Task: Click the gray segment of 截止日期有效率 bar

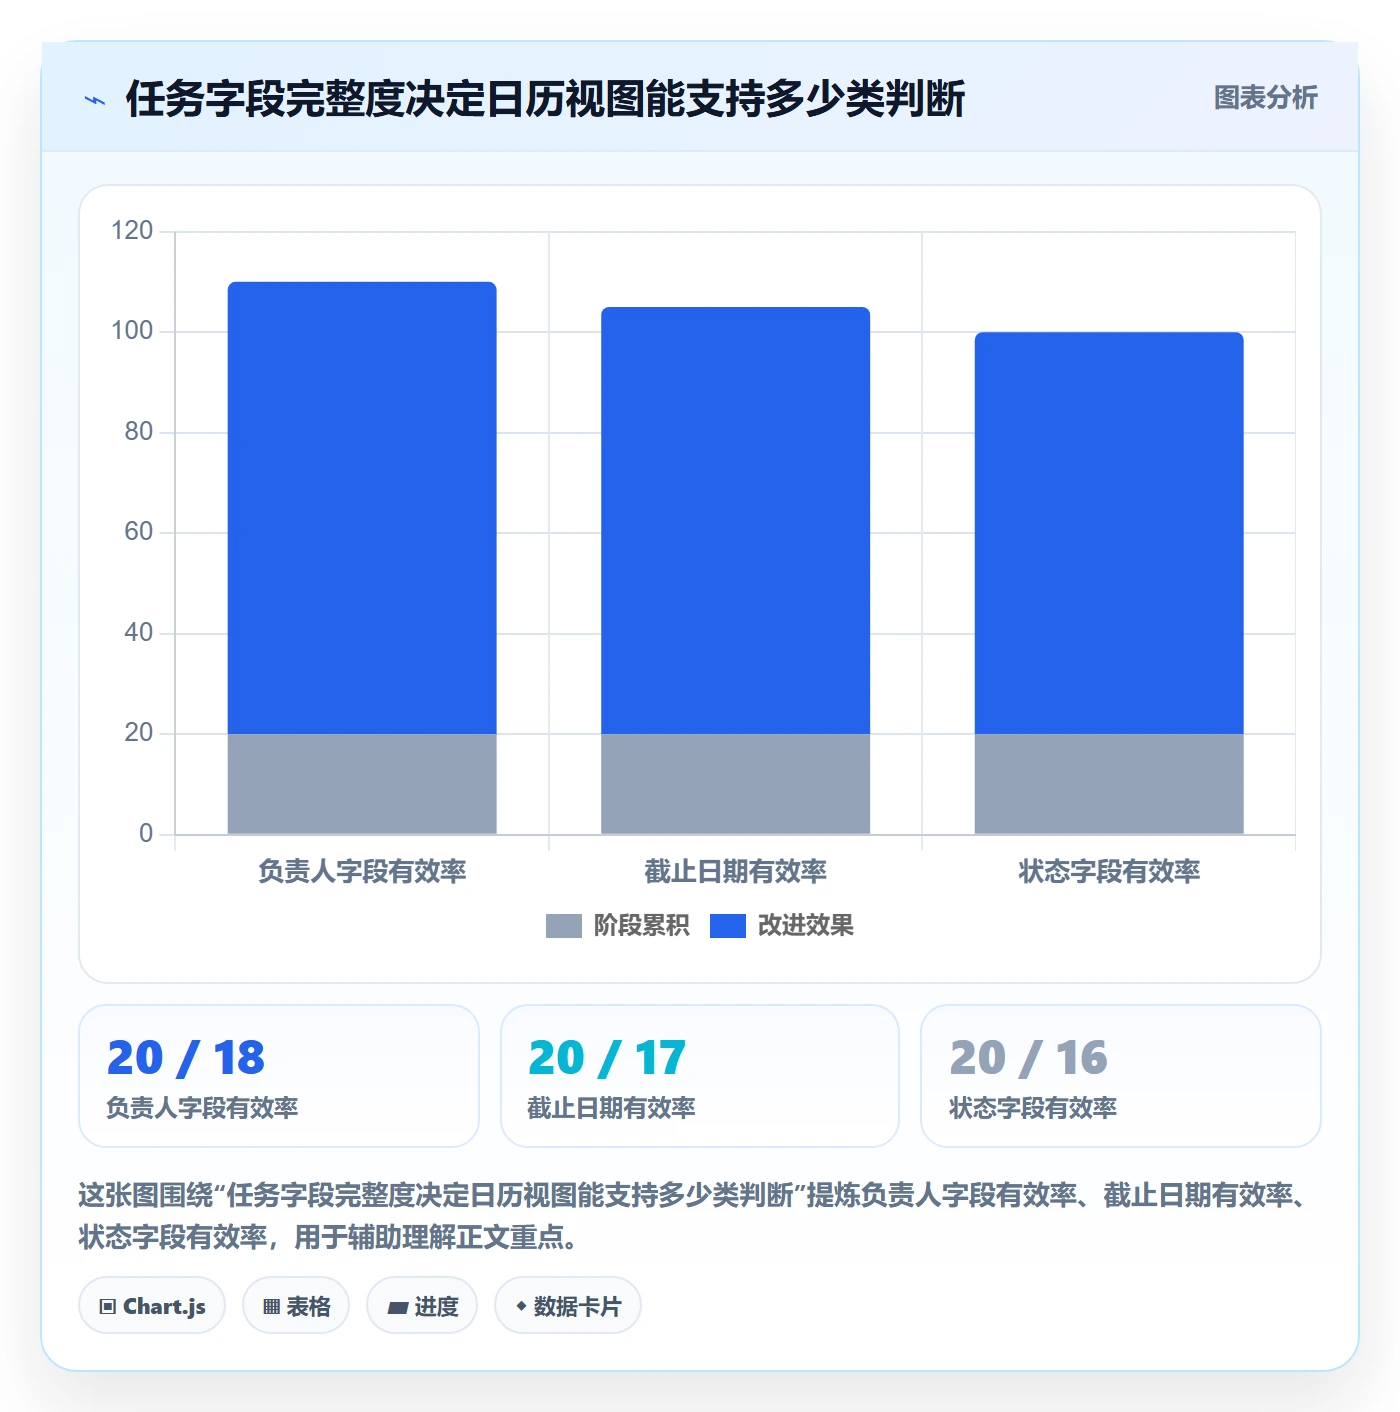Action: point(735,784)
